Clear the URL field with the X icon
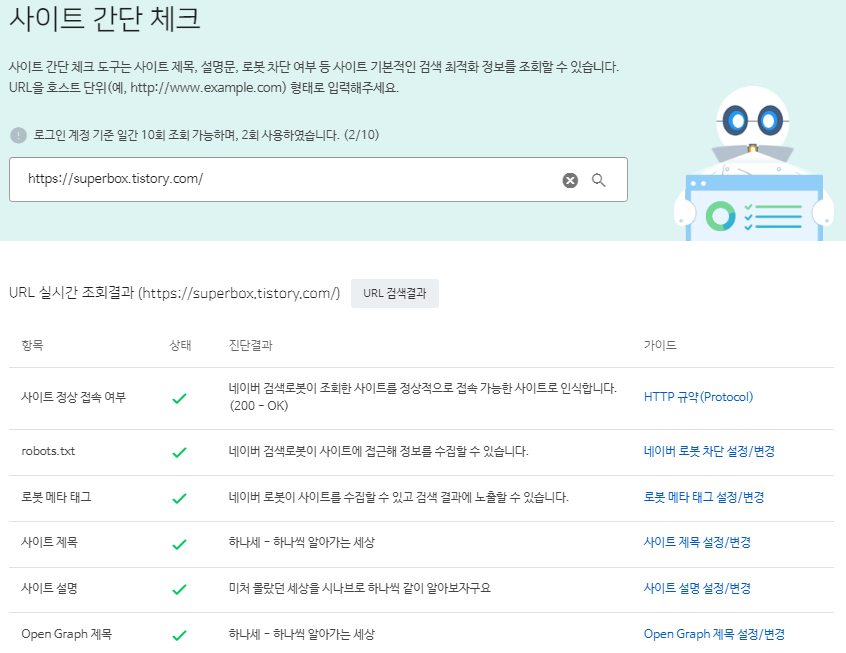This screenshot has width=846, height=653. click(570, 180)
